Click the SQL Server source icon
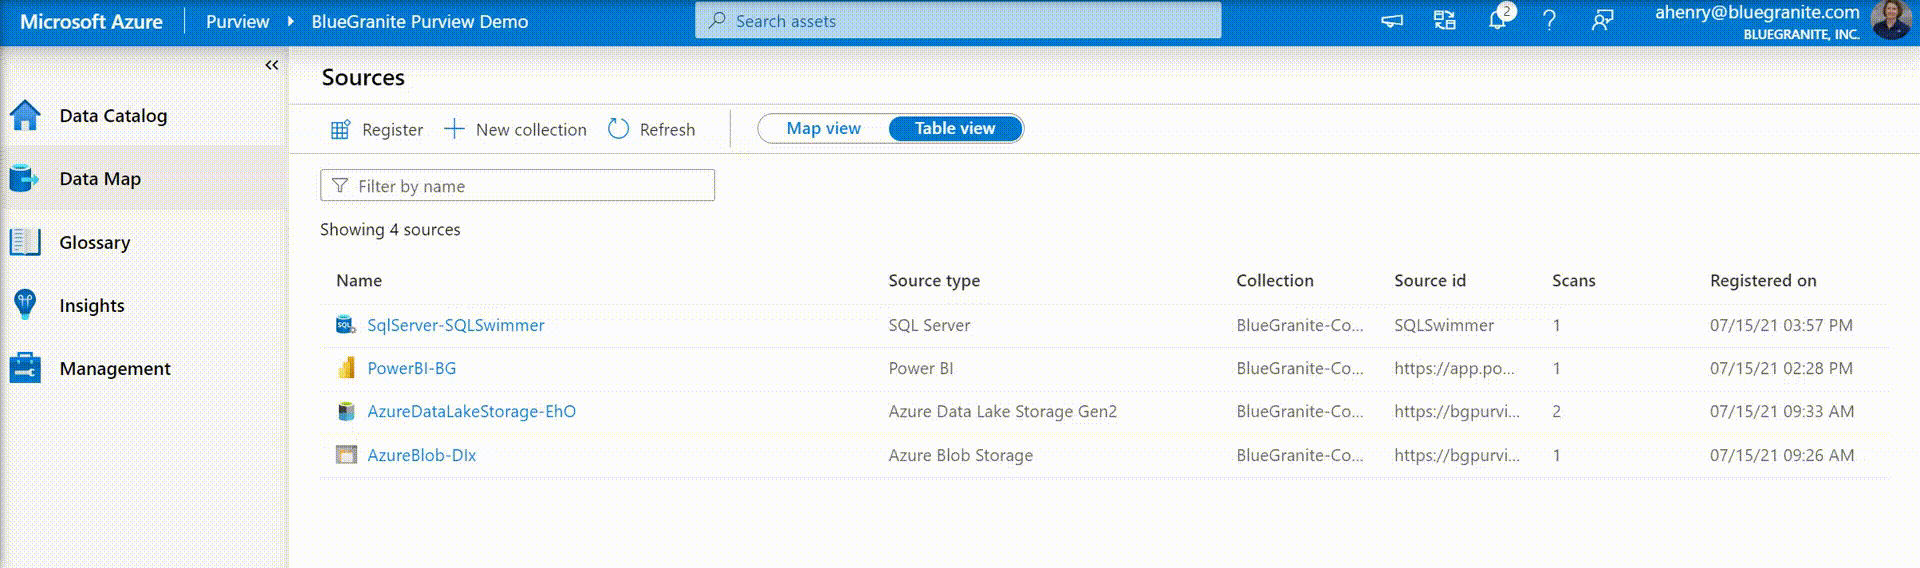Screen dimensions: 1920x568 coord(346,325)
